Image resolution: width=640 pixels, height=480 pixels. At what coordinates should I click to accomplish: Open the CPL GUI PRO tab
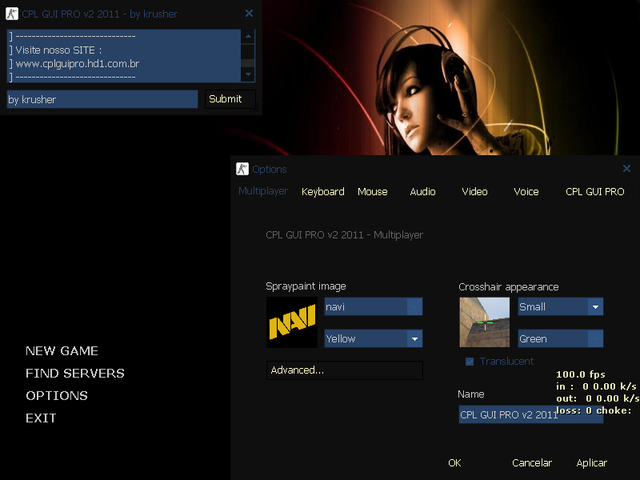tap(594, 192)
